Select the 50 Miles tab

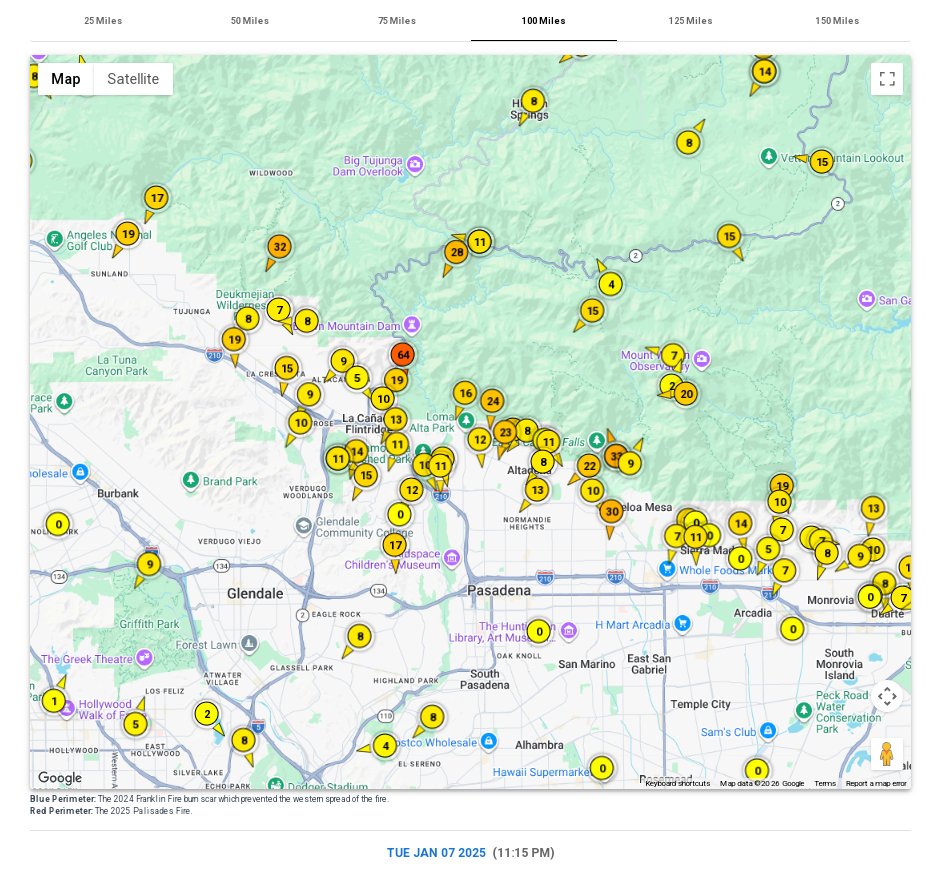(250, 21)
